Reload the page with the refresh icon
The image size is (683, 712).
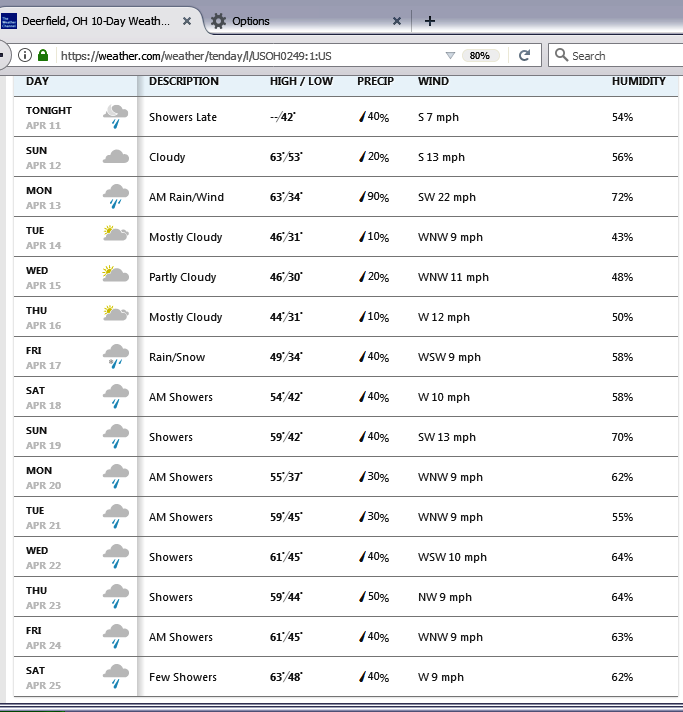click(x=525, y=55)
